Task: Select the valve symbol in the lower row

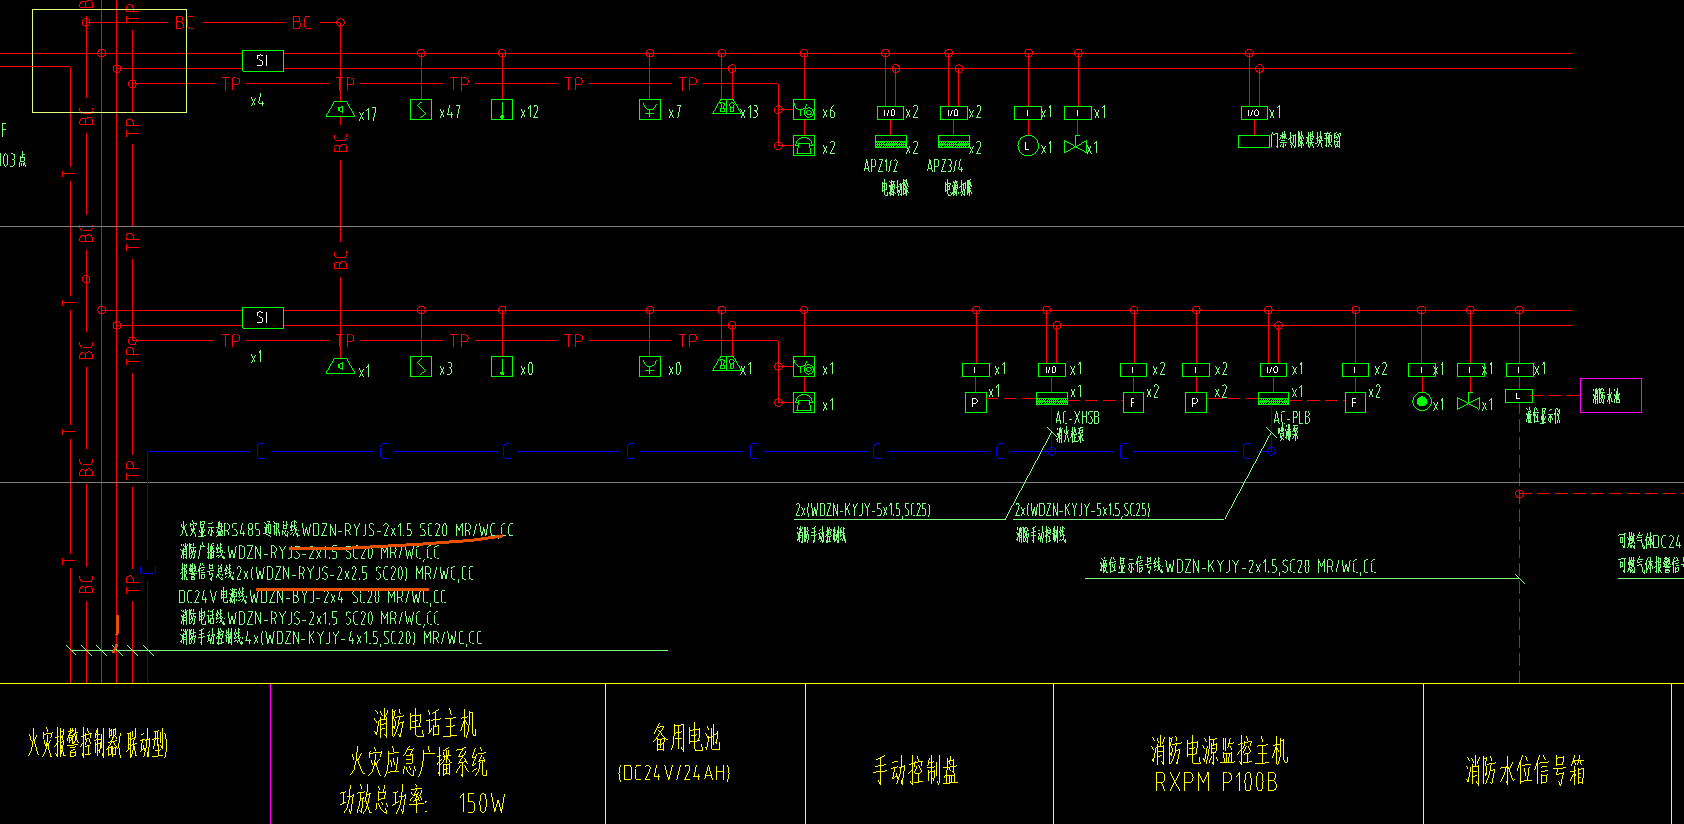Action: [x=1469, y=403]
